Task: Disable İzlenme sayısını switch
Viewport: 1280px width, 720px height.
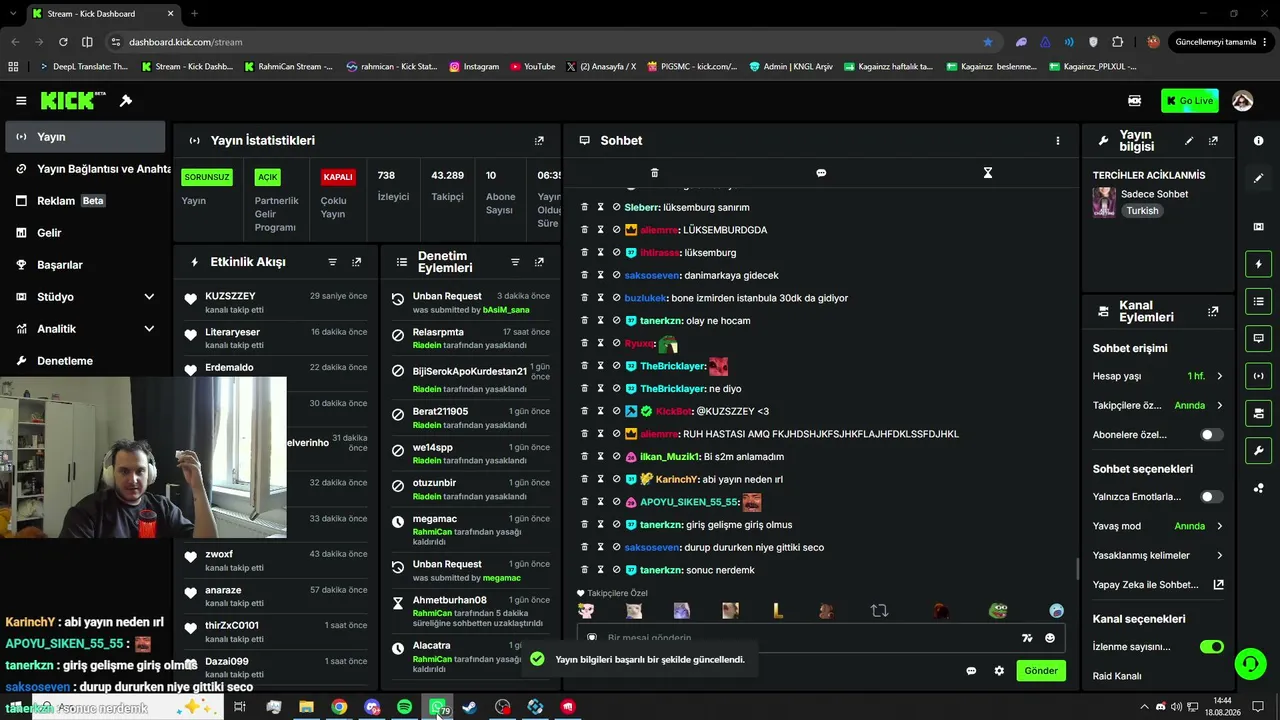Action: (1211, 647)
